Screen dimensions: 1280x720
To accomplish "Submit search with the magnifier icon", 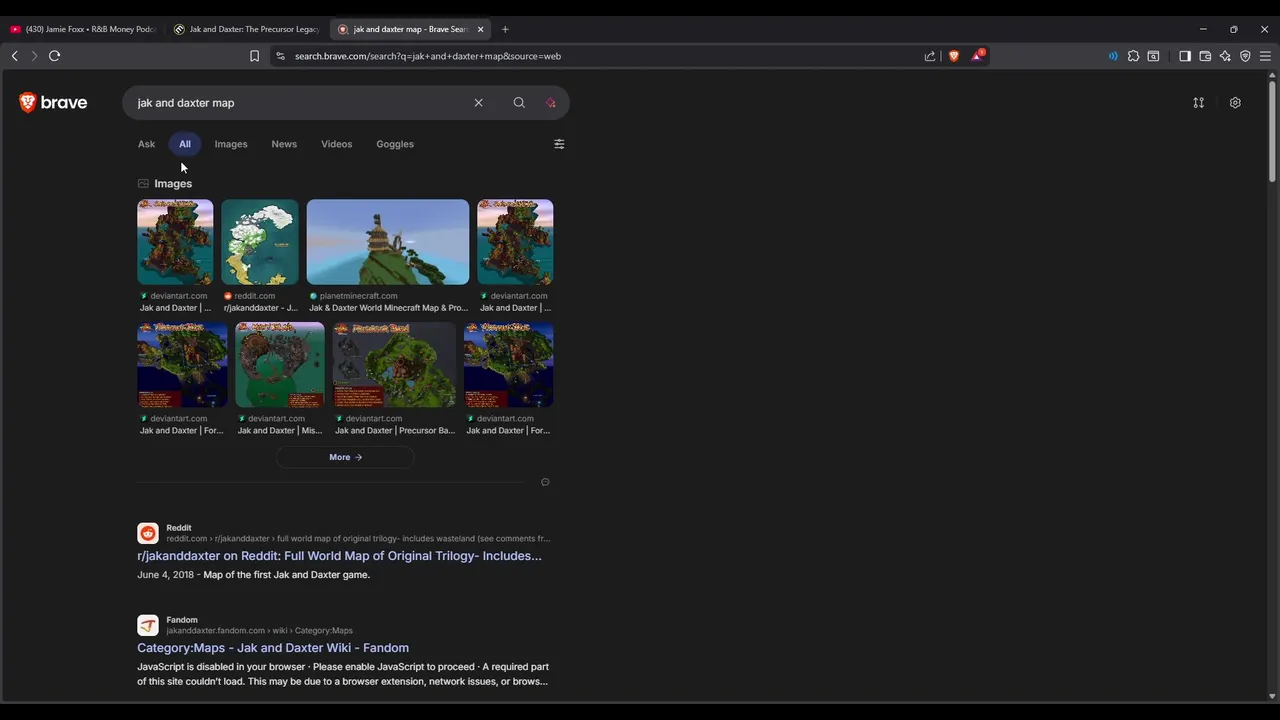I will [519, 103].
